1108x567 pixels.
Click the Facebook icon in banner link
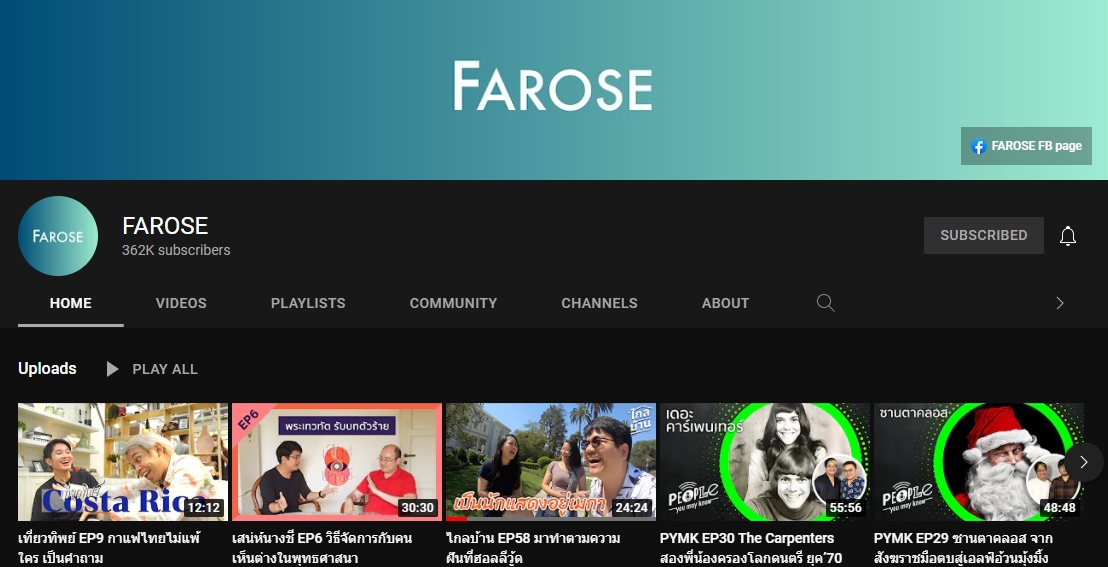[978, 146]
